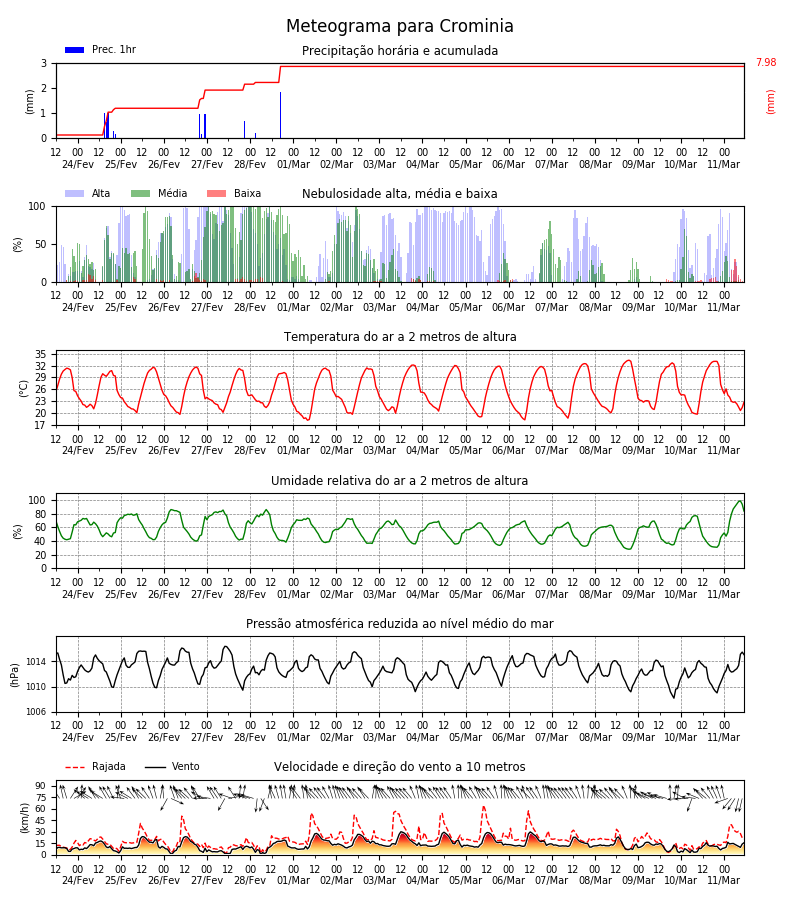
Task: Click the blue Prec. 1hr legend swatch
Action: [x=75, y=50]
